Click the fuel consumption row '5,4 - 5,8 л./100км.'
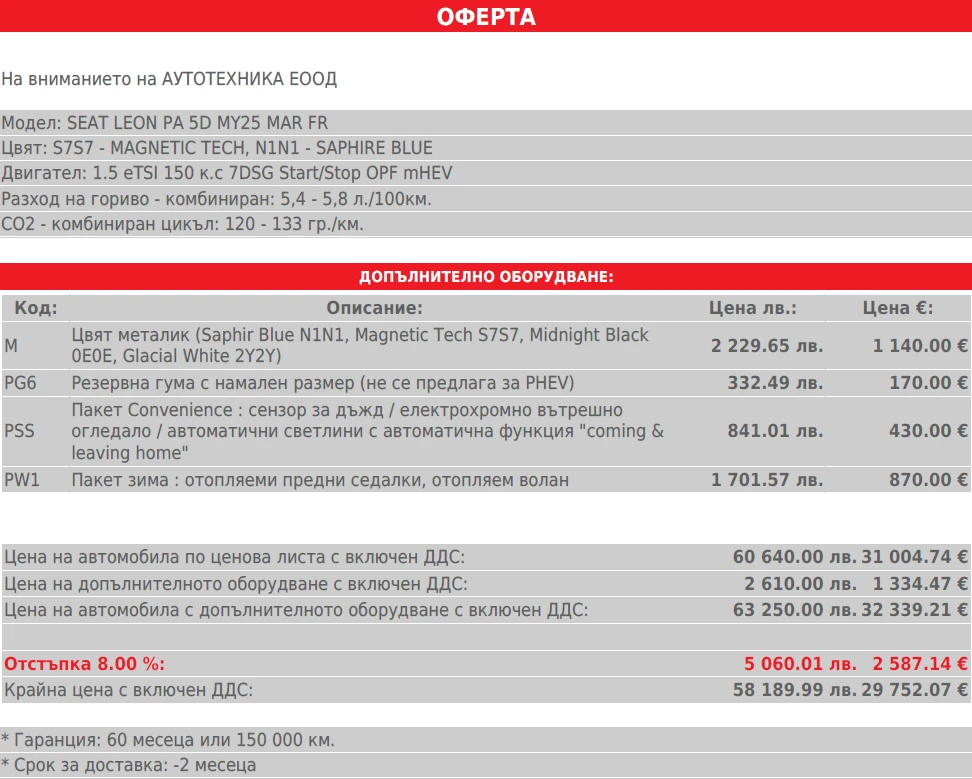Screen dimensions: 972x779 (x=486, y=199)
